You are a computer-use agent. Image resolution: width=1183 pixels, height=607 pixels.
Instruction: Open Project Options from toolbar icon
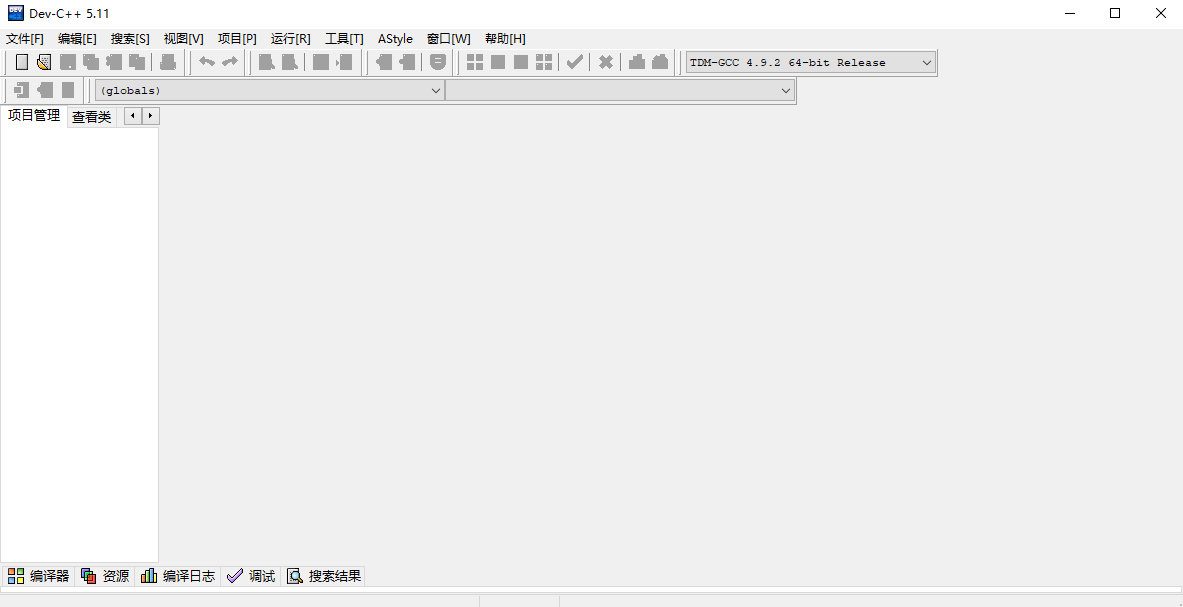438,62
